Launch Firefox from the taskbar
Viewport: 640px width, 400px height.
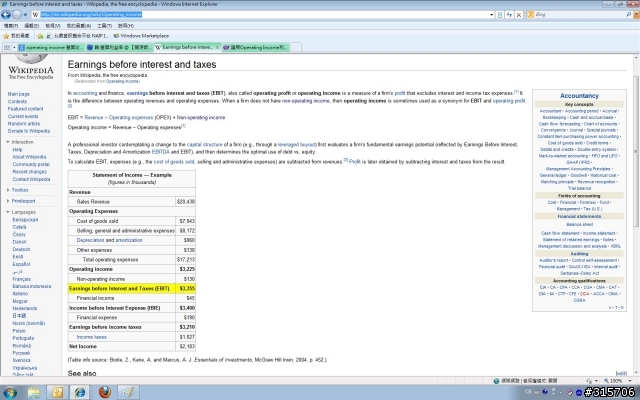[x=105, y=393]
